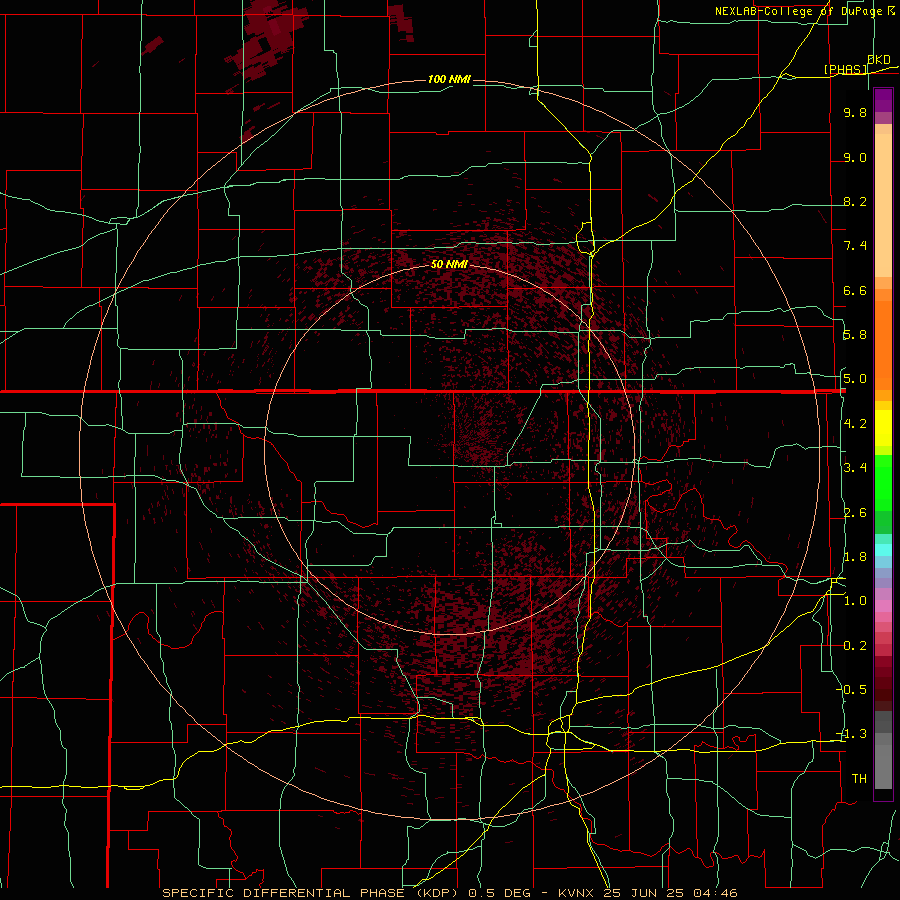
Task: Click the 5.8 legend value
Action: (x=855, y=335)
